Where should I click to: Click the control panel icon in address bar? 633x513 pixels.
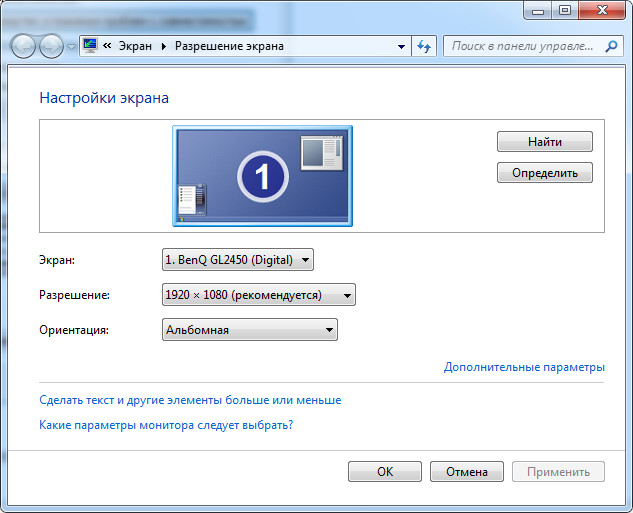90,46
